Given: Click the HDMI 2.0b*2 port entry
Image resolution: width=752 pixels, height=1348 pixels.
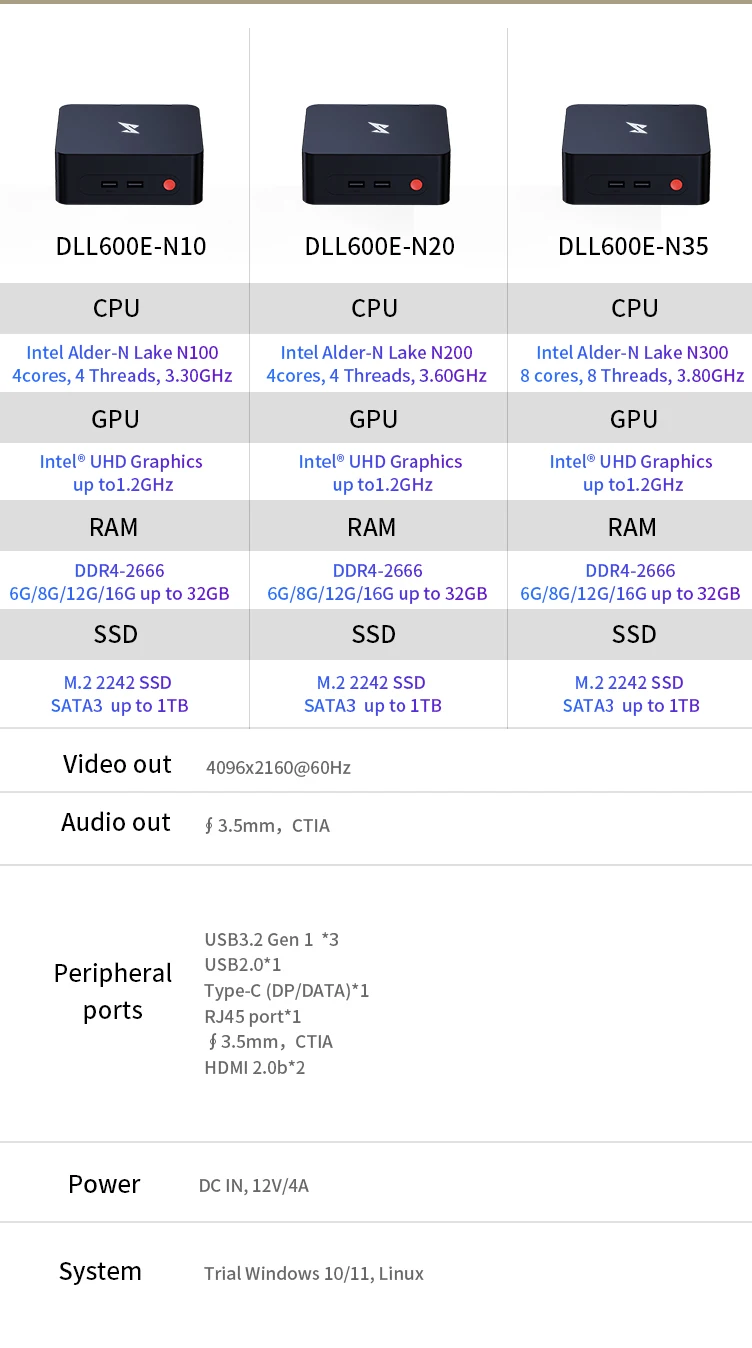Looking at the screenshot, I should pos(255,1068).
